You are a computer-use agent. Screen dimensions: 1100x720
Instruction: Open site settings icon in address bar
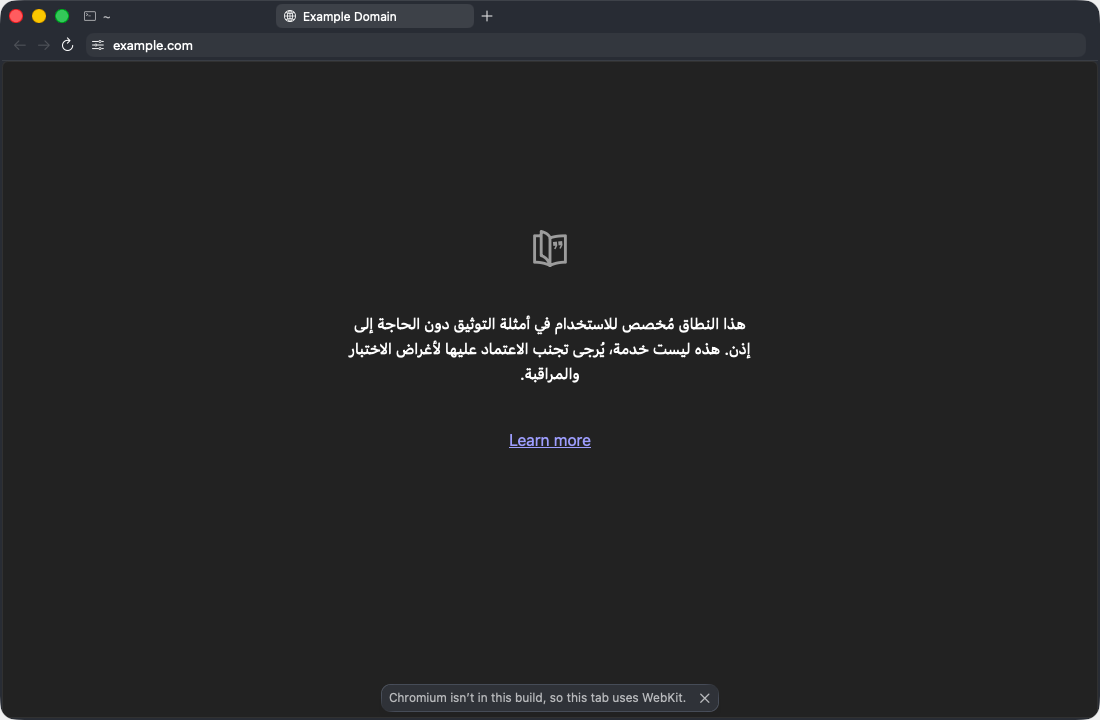[98, 45]
